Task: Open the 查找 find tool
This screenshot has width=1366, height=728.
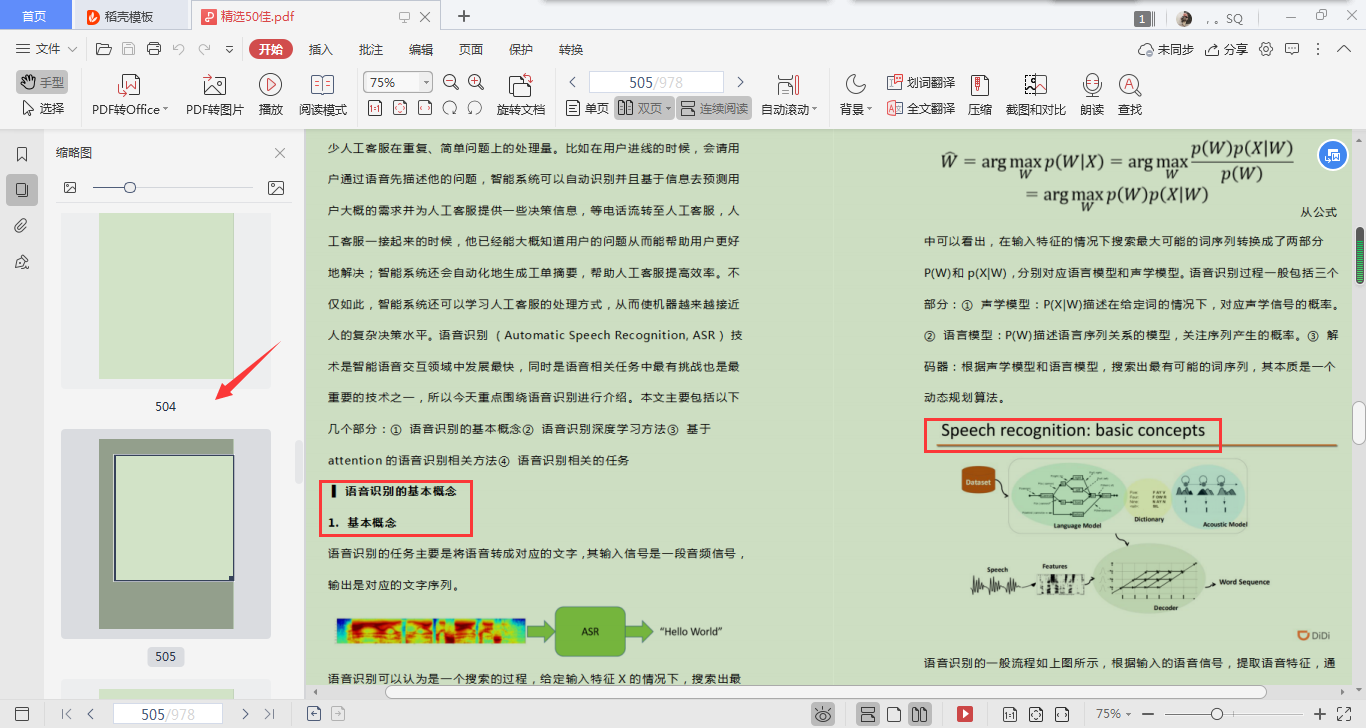Action: tap(1130, 96)
